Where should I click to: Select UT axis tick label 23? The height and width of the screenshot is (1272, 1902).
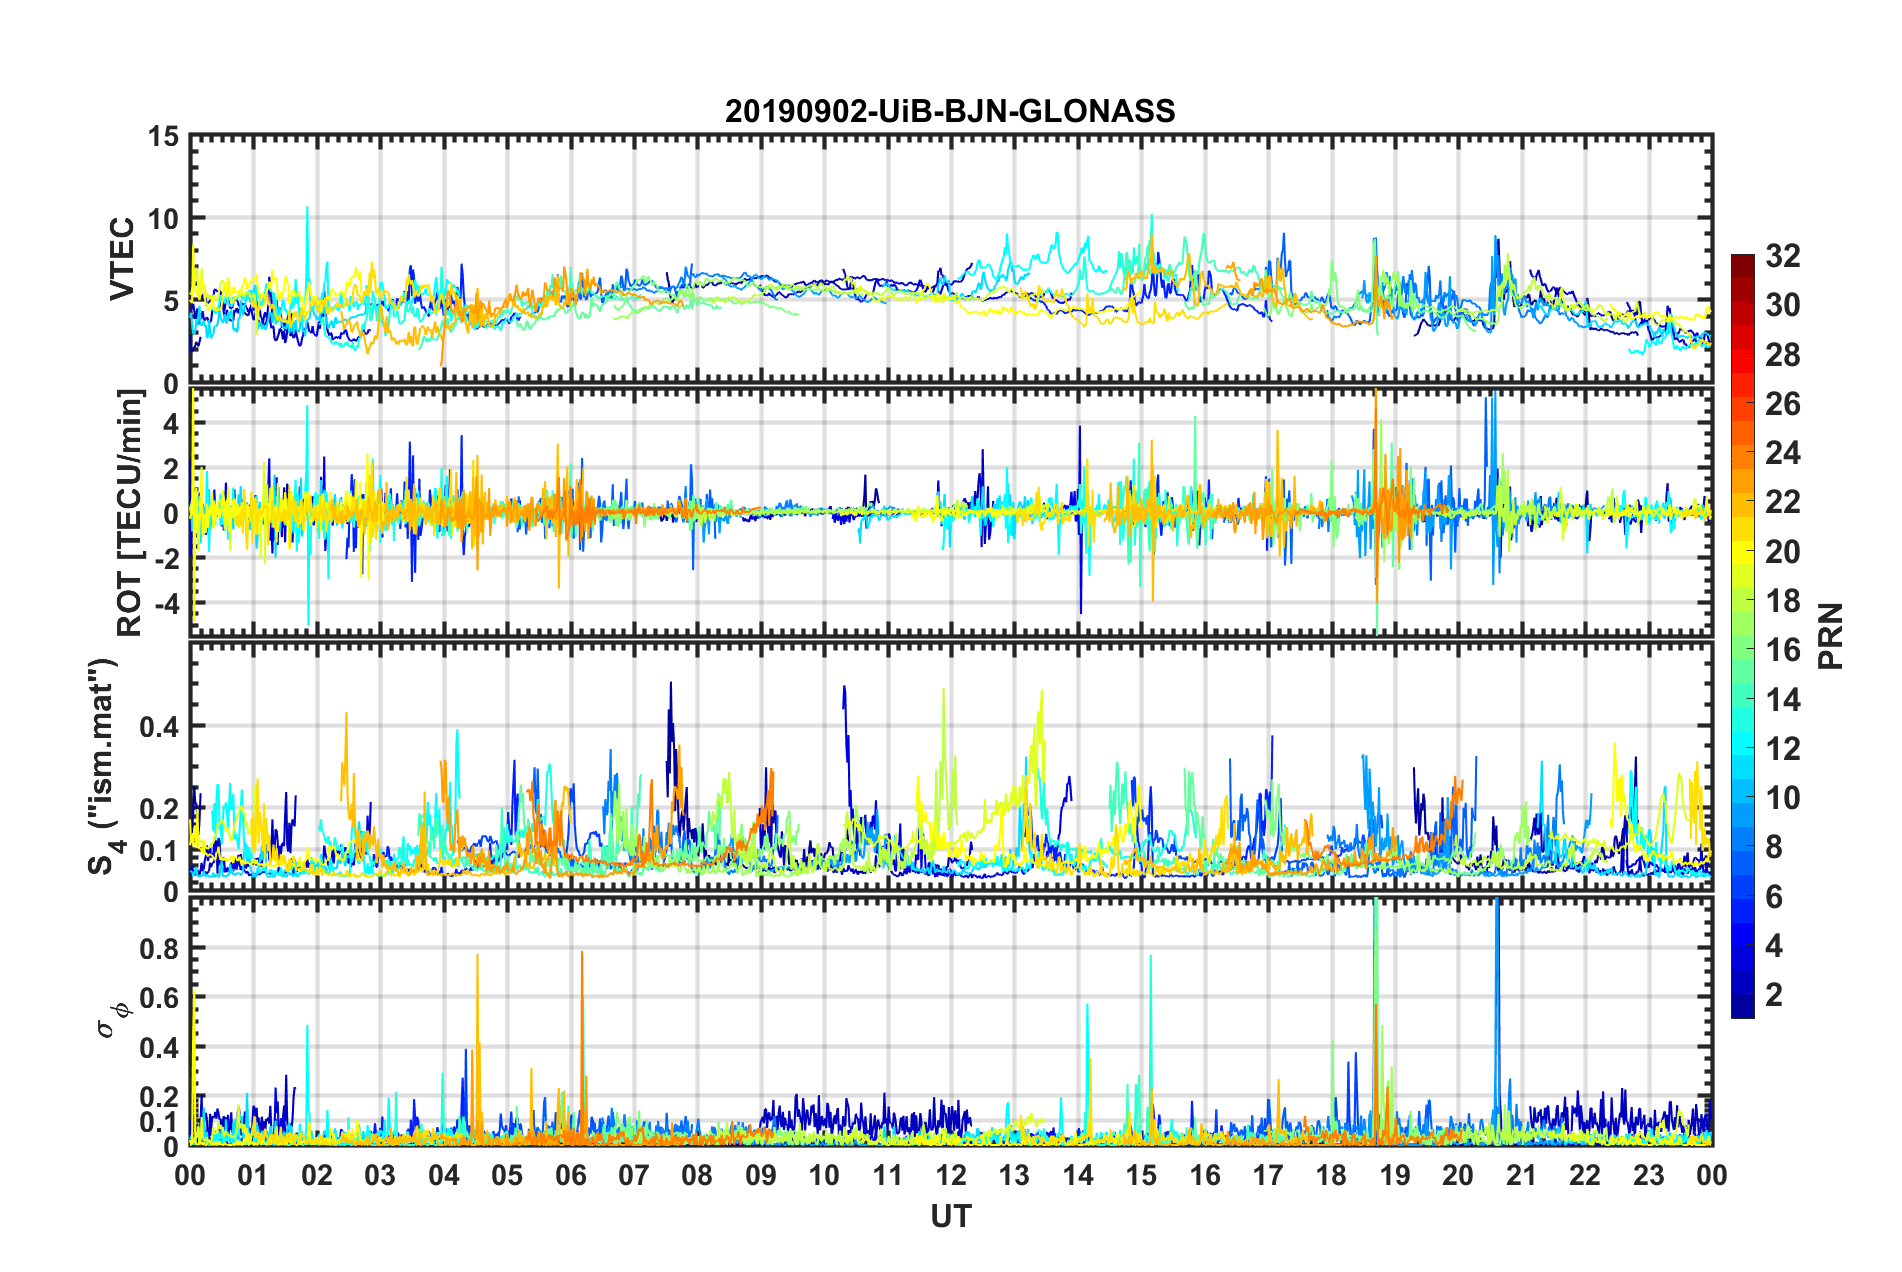1648,1175
